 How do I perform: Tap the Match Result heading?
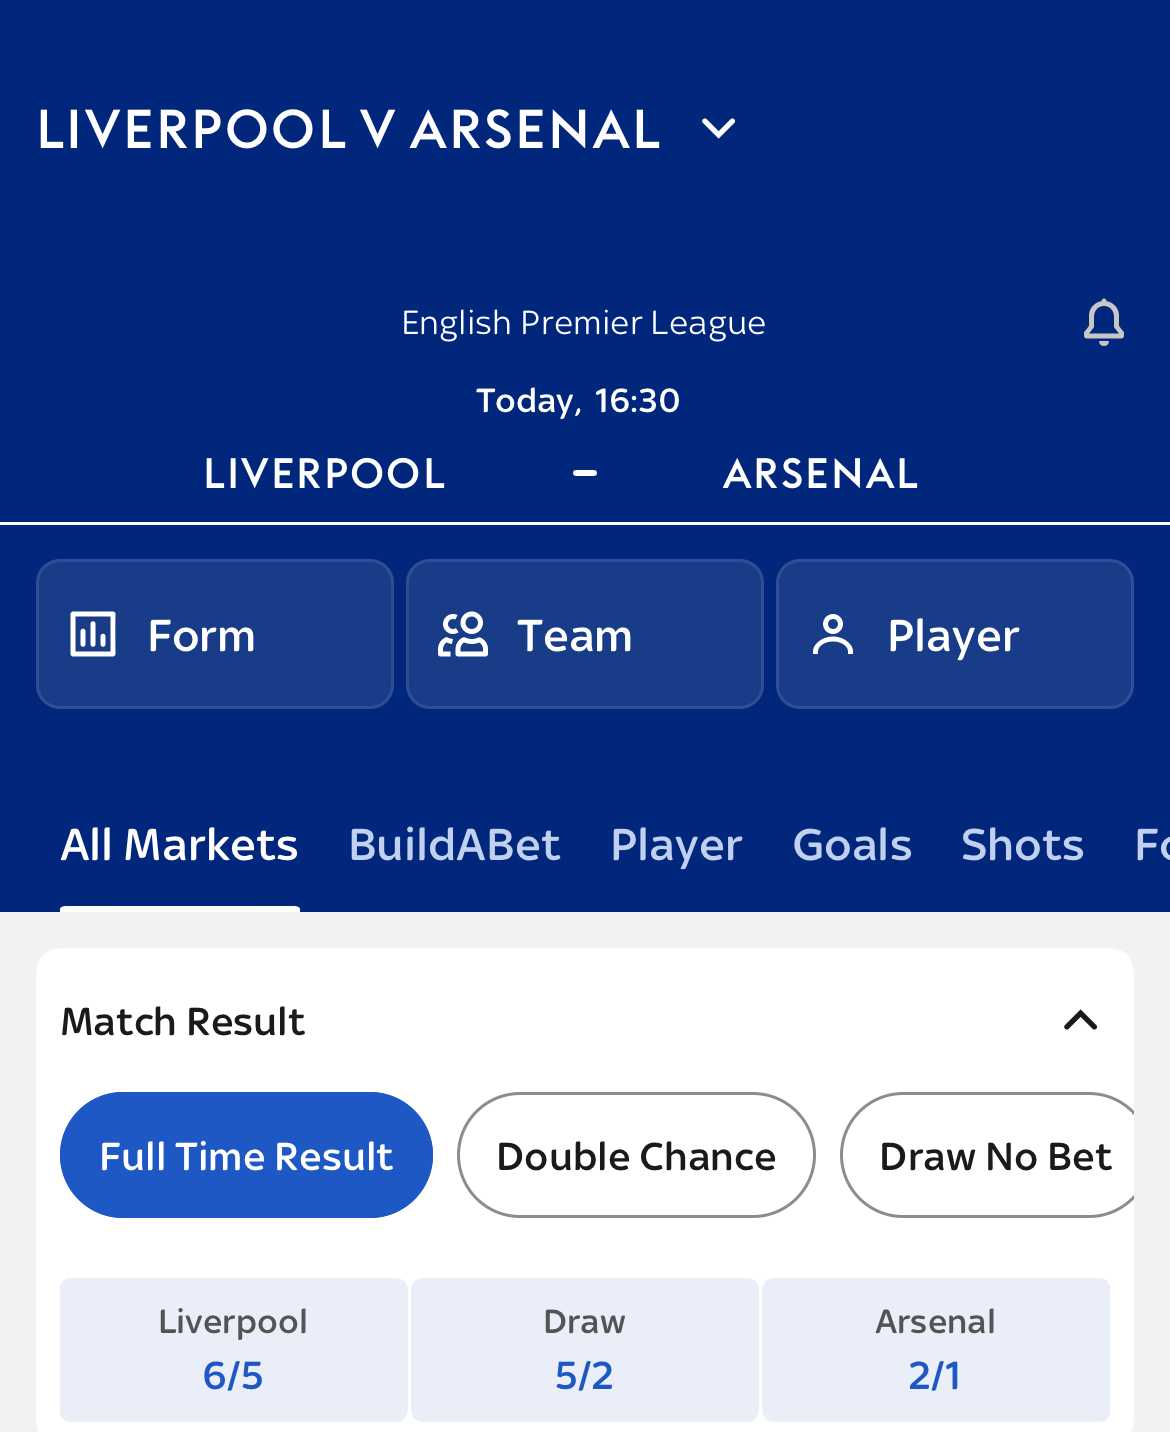[183, 1022]
